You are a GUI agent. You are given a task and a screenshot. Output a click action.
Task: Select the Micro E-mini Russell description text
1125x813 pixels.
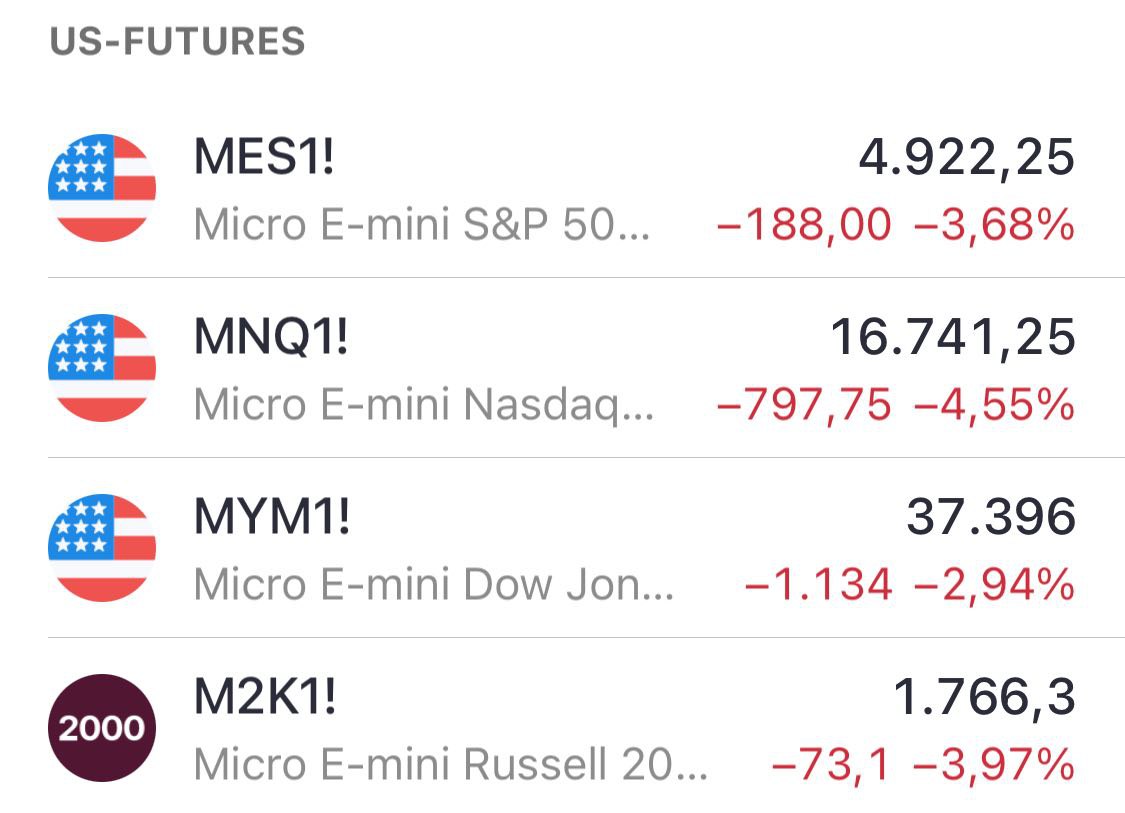tap(451, 766)
